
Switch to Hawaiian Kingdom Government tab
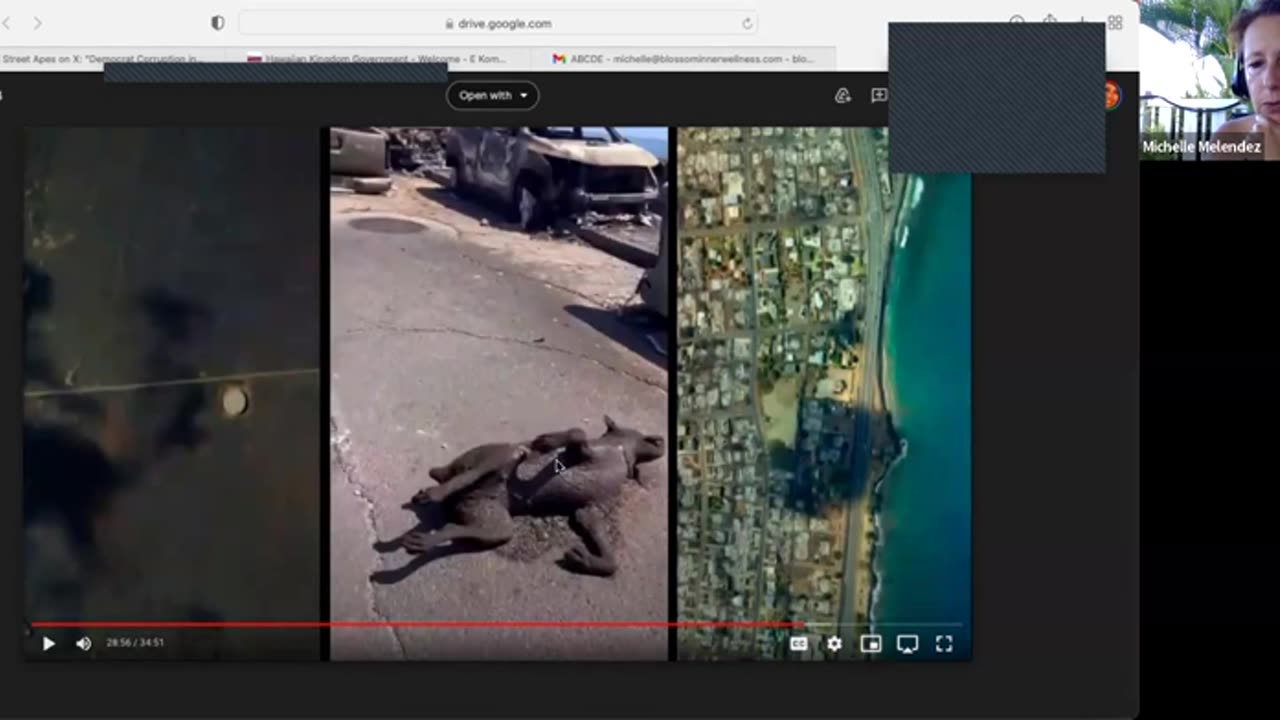(x=378, y=59)
